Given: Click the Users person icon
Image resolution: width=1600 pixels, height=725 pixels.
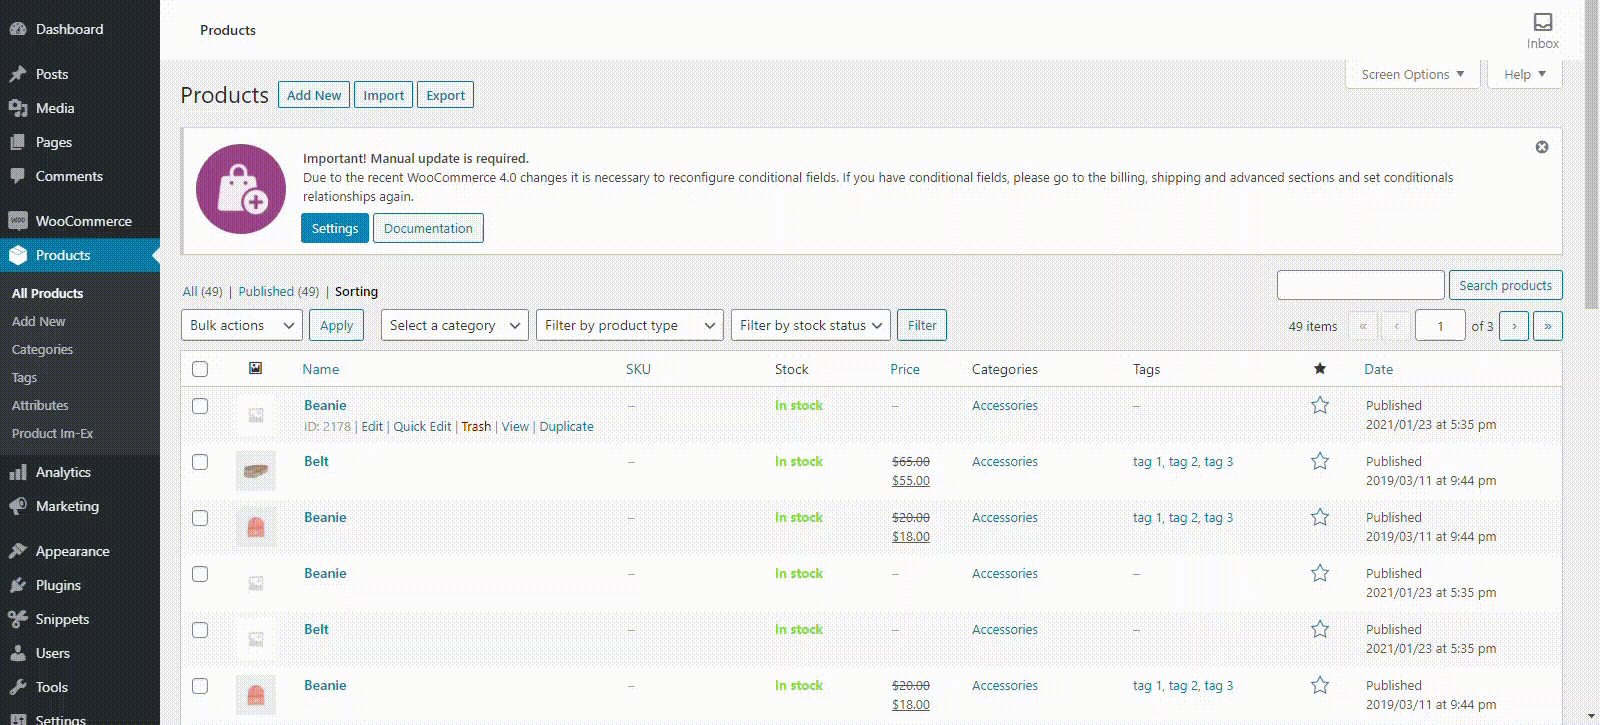Looking at the screenshot, I should coord(18,653).
